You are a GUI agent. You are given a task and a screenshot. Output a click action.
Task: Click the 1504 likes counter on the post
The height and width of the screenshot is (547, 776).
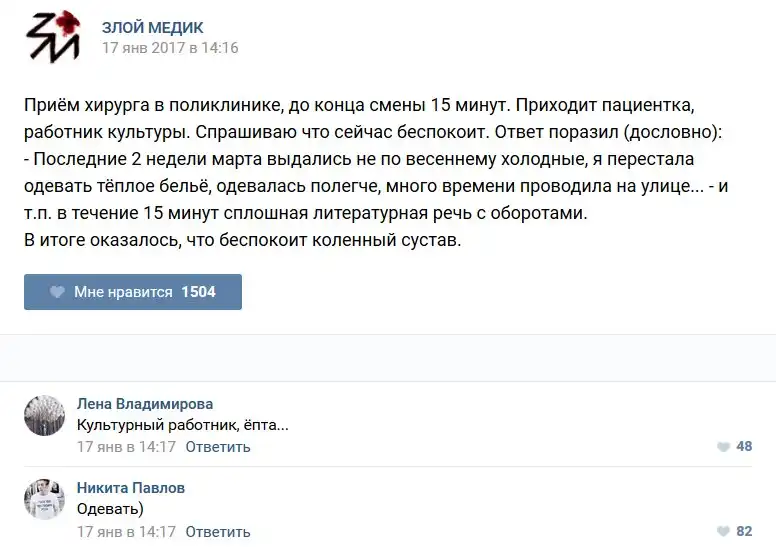coord(198,292)
